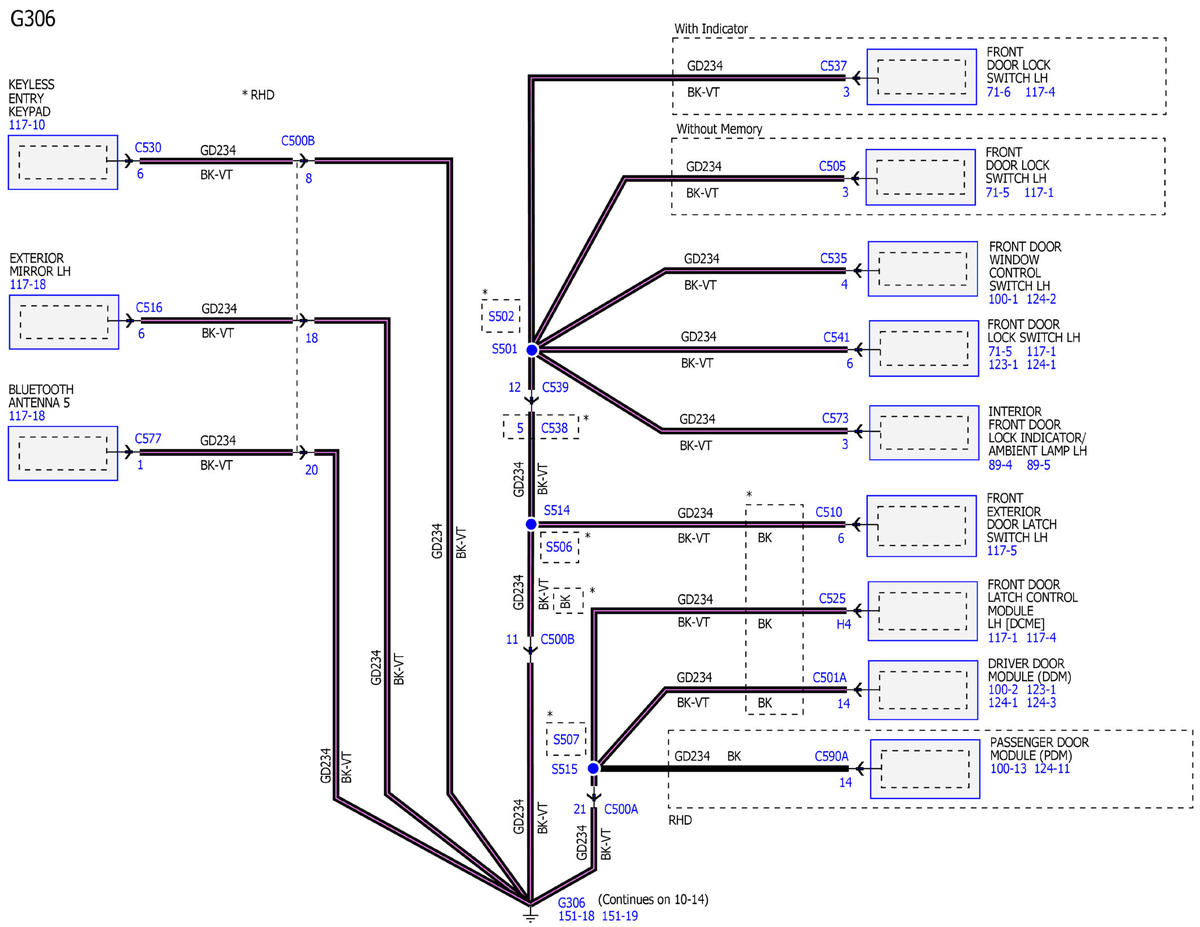Click the S514 splice blue dot
The height and width of the screenshot is (927, 1200).
point(531,523)
